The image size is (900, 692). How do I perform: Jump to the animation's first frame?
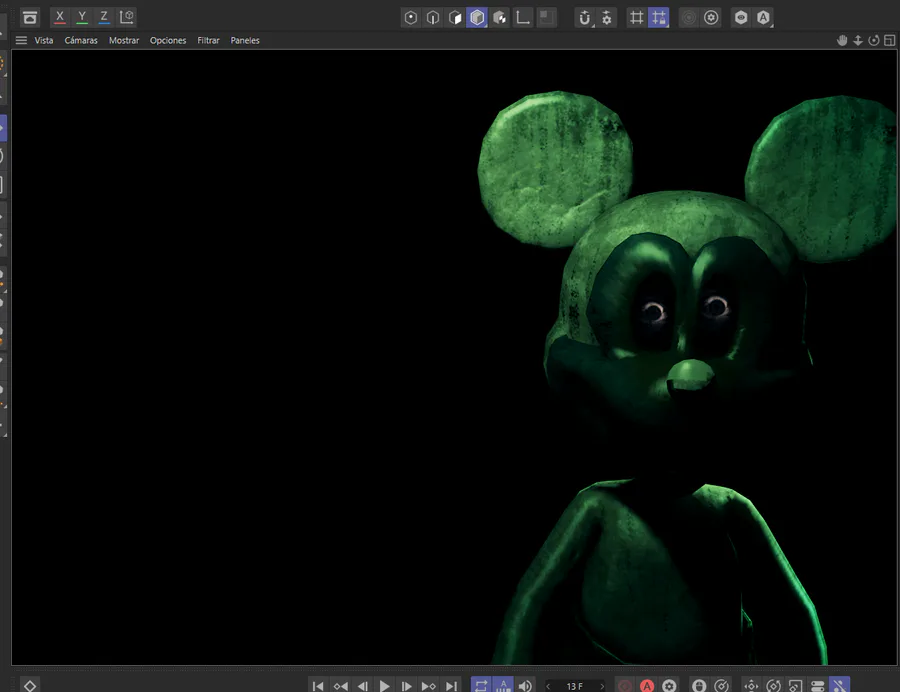point(318,686)
